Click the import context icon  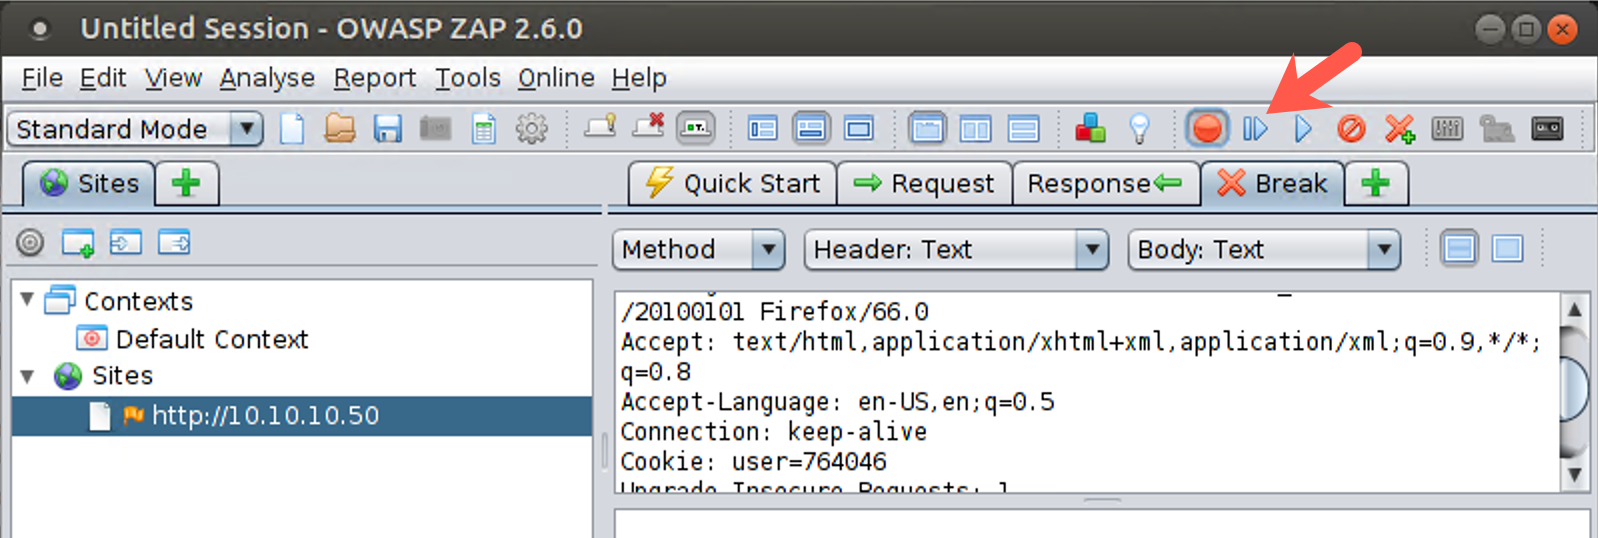pyautogui.click(x=126, y=242)
